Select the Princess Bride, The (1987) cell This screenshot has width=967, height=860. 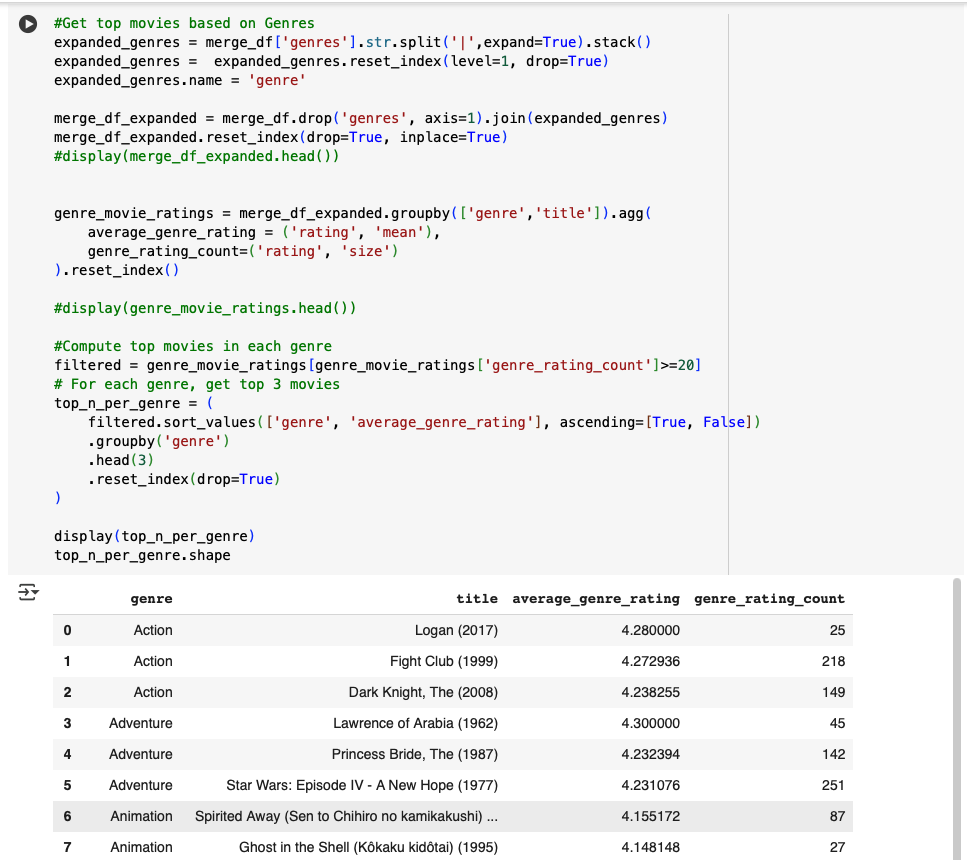pyautogui.click(x=414, y=754)
